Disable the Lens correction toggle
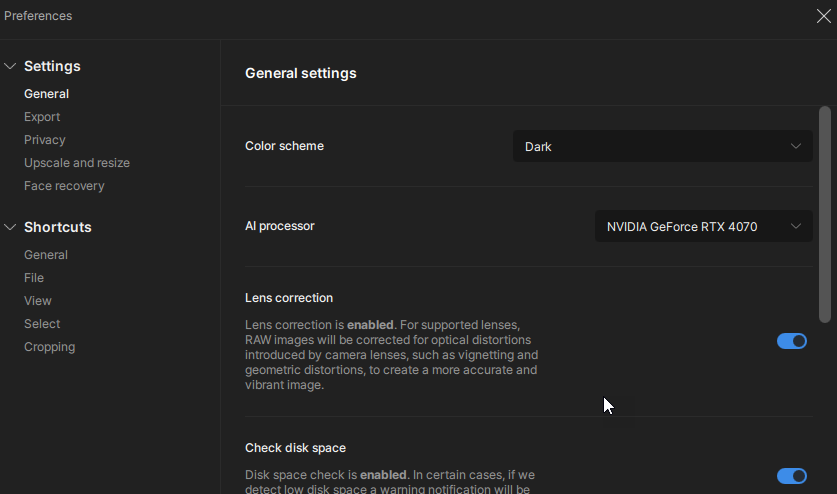Screen dimensions: 837x494 point(792,341)
